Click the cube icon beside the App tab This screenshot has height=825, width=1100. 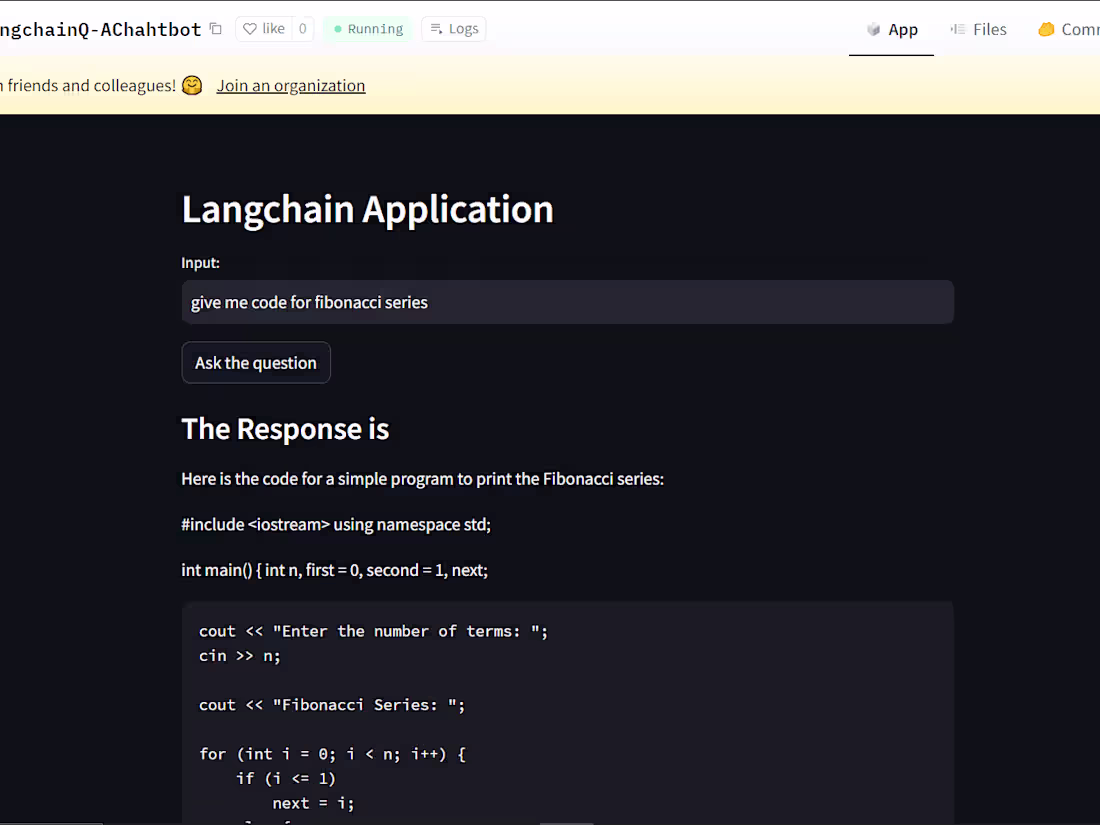click(x=873, y=29)
